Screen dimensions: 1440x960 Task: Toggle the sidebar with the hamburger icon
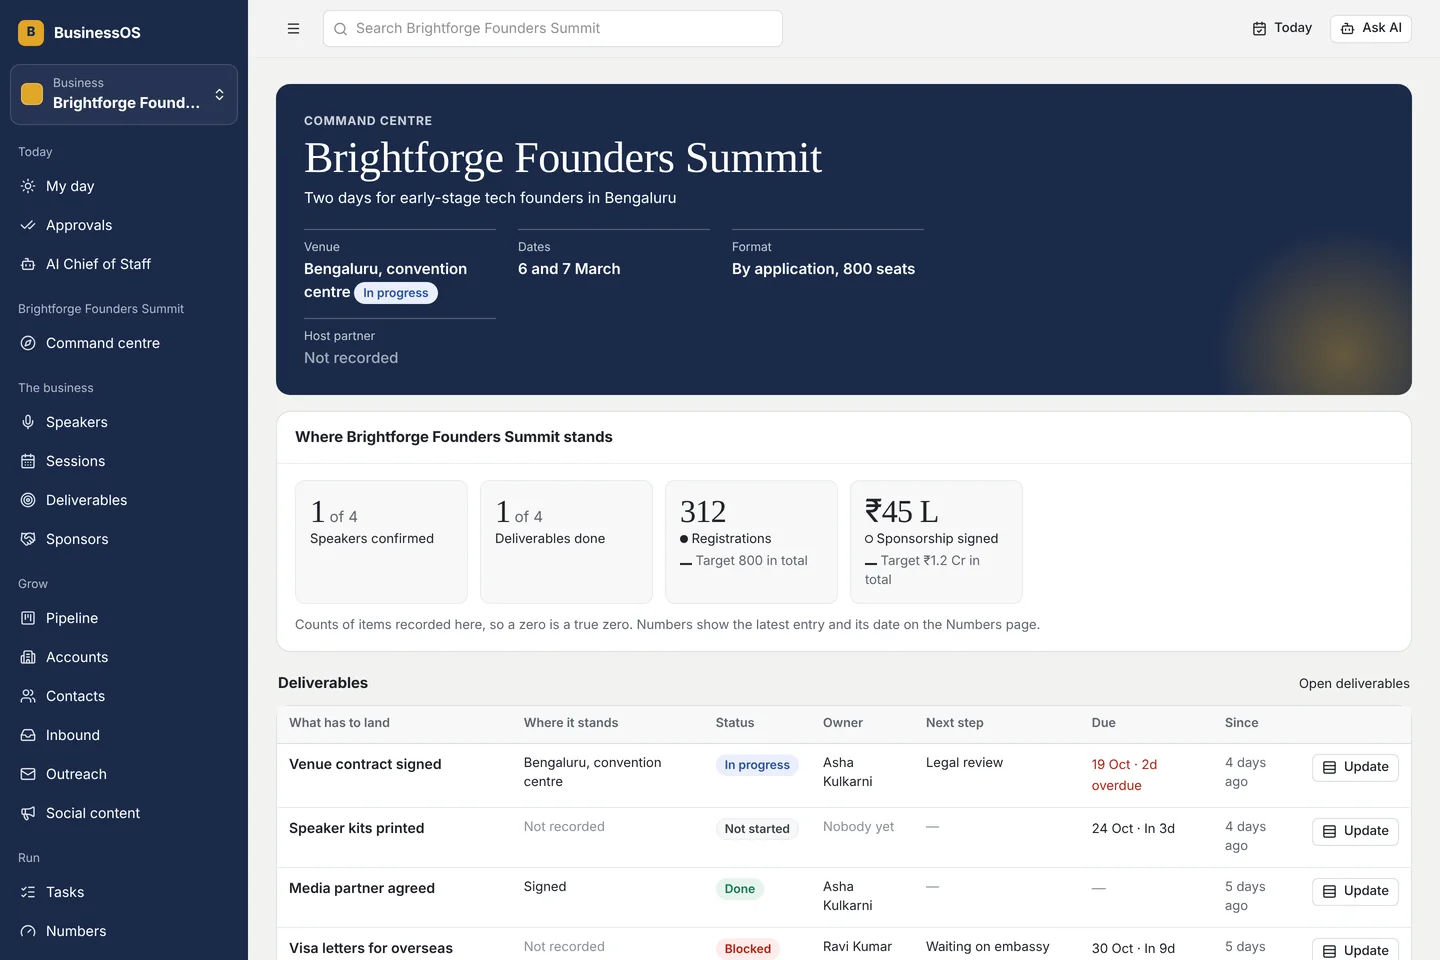293,28
